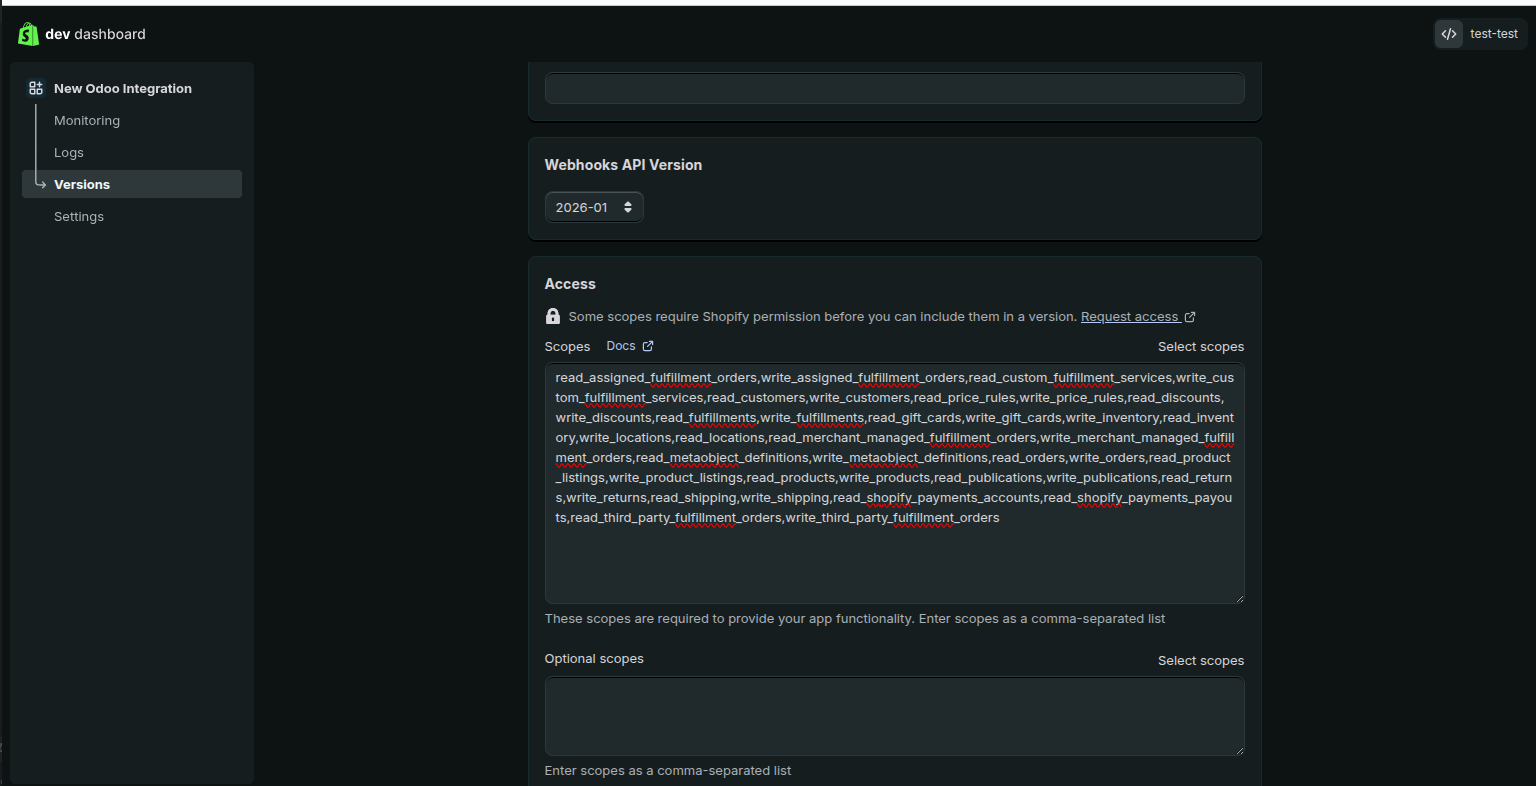Open the Logs section
The image size is (1536, 786).
(x=68, y=152)
